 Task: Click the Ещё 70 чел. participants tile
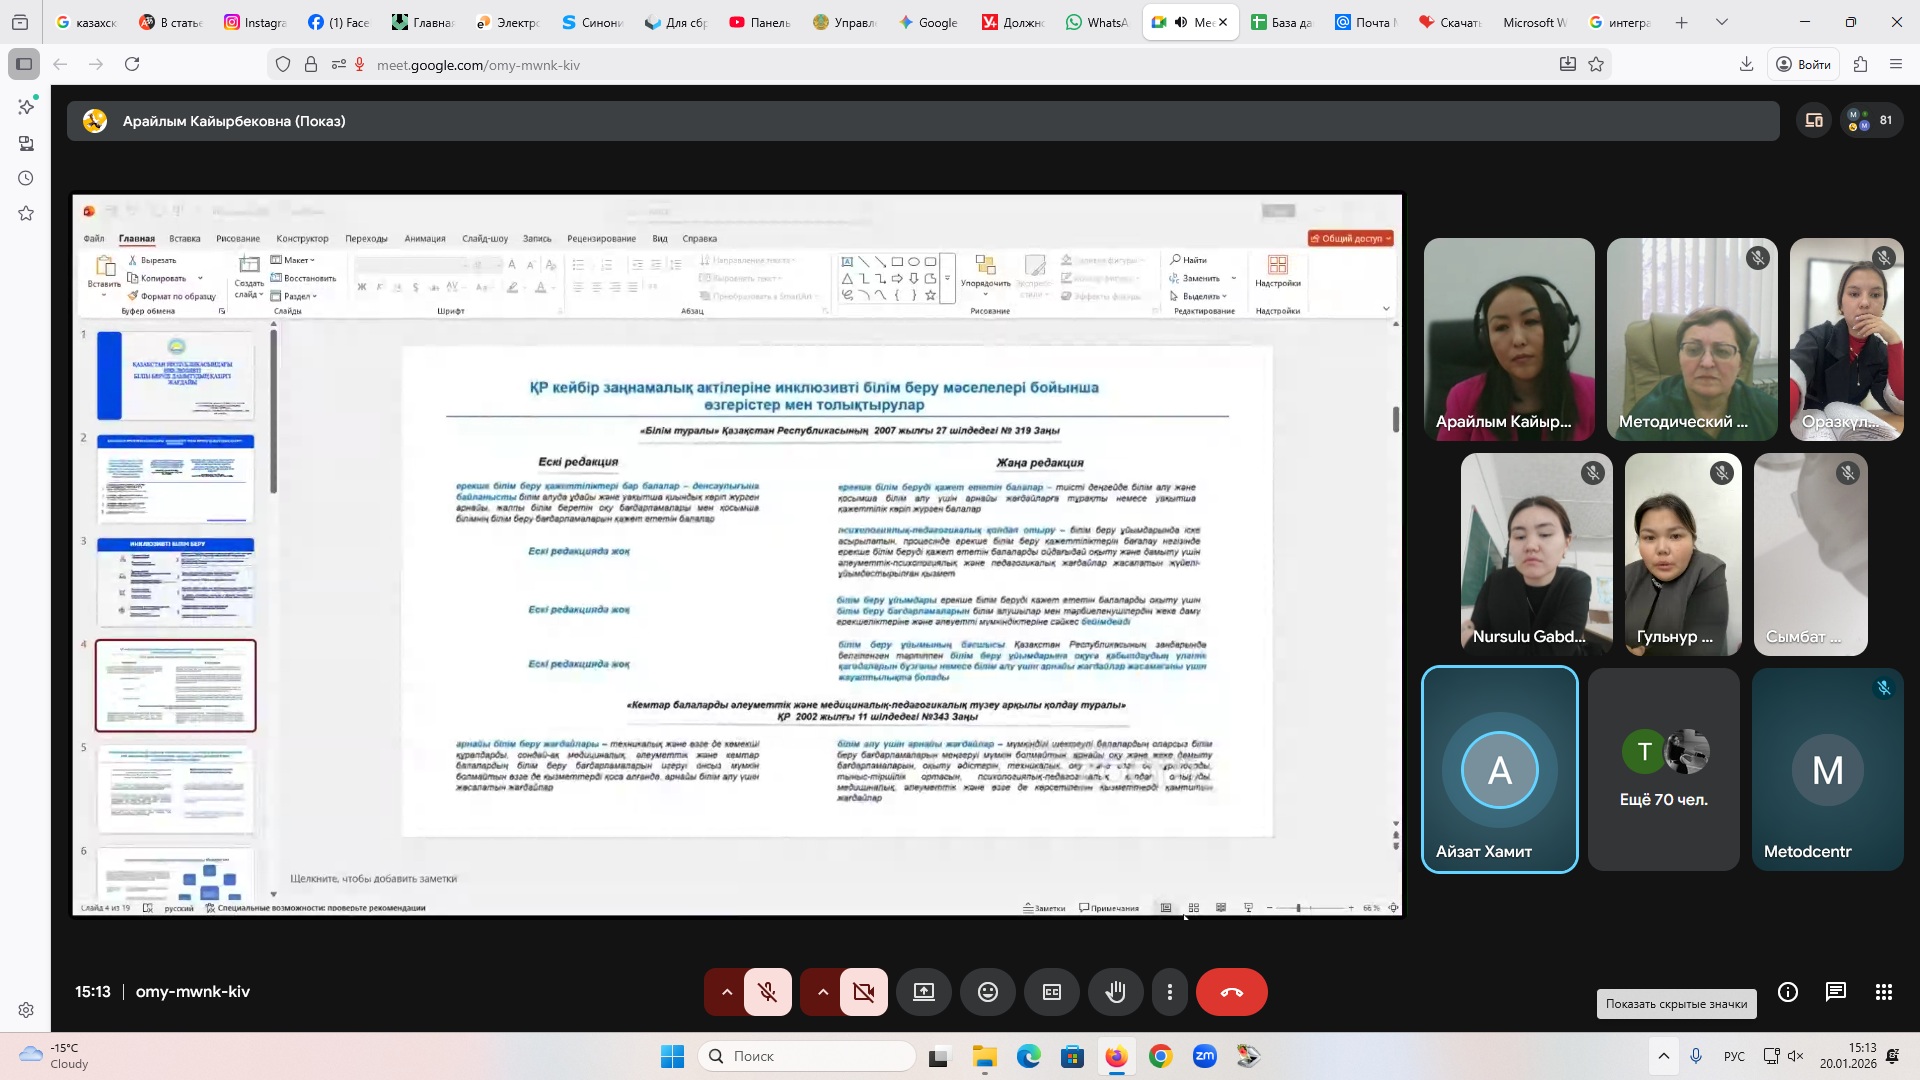click(x=1664, y=770)
